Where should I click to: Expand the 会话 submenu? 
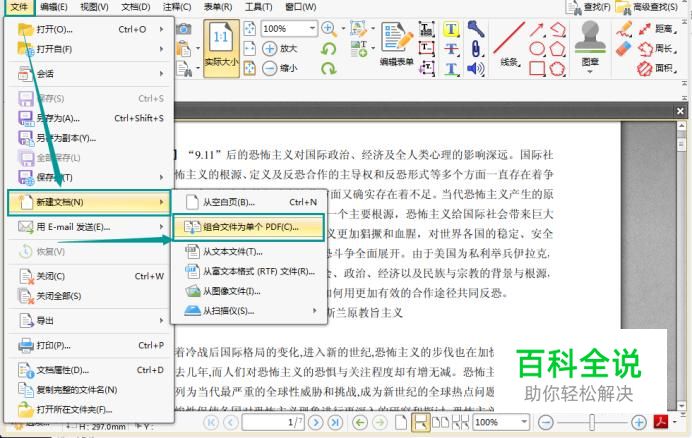tap(88, 73)
